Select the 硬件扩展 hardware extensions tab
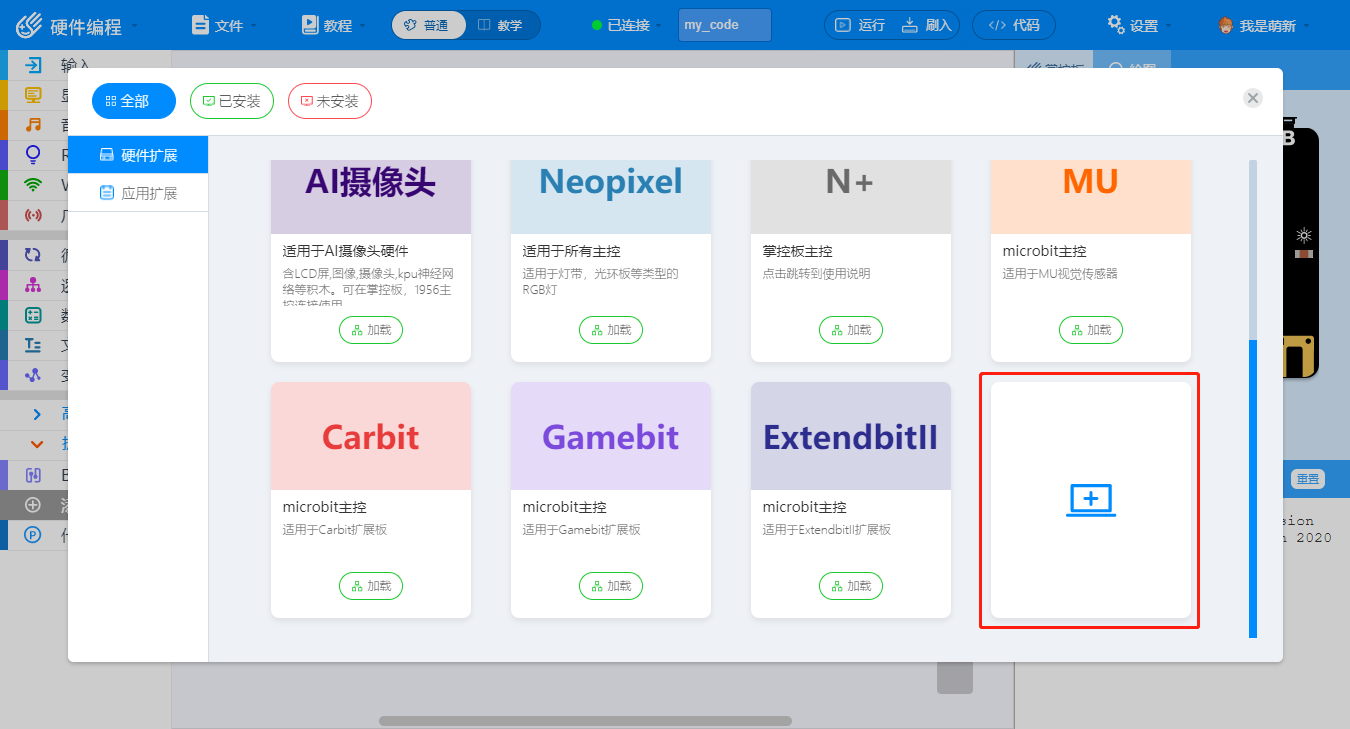Viewport: 1350px width, 729px height. 138,155
